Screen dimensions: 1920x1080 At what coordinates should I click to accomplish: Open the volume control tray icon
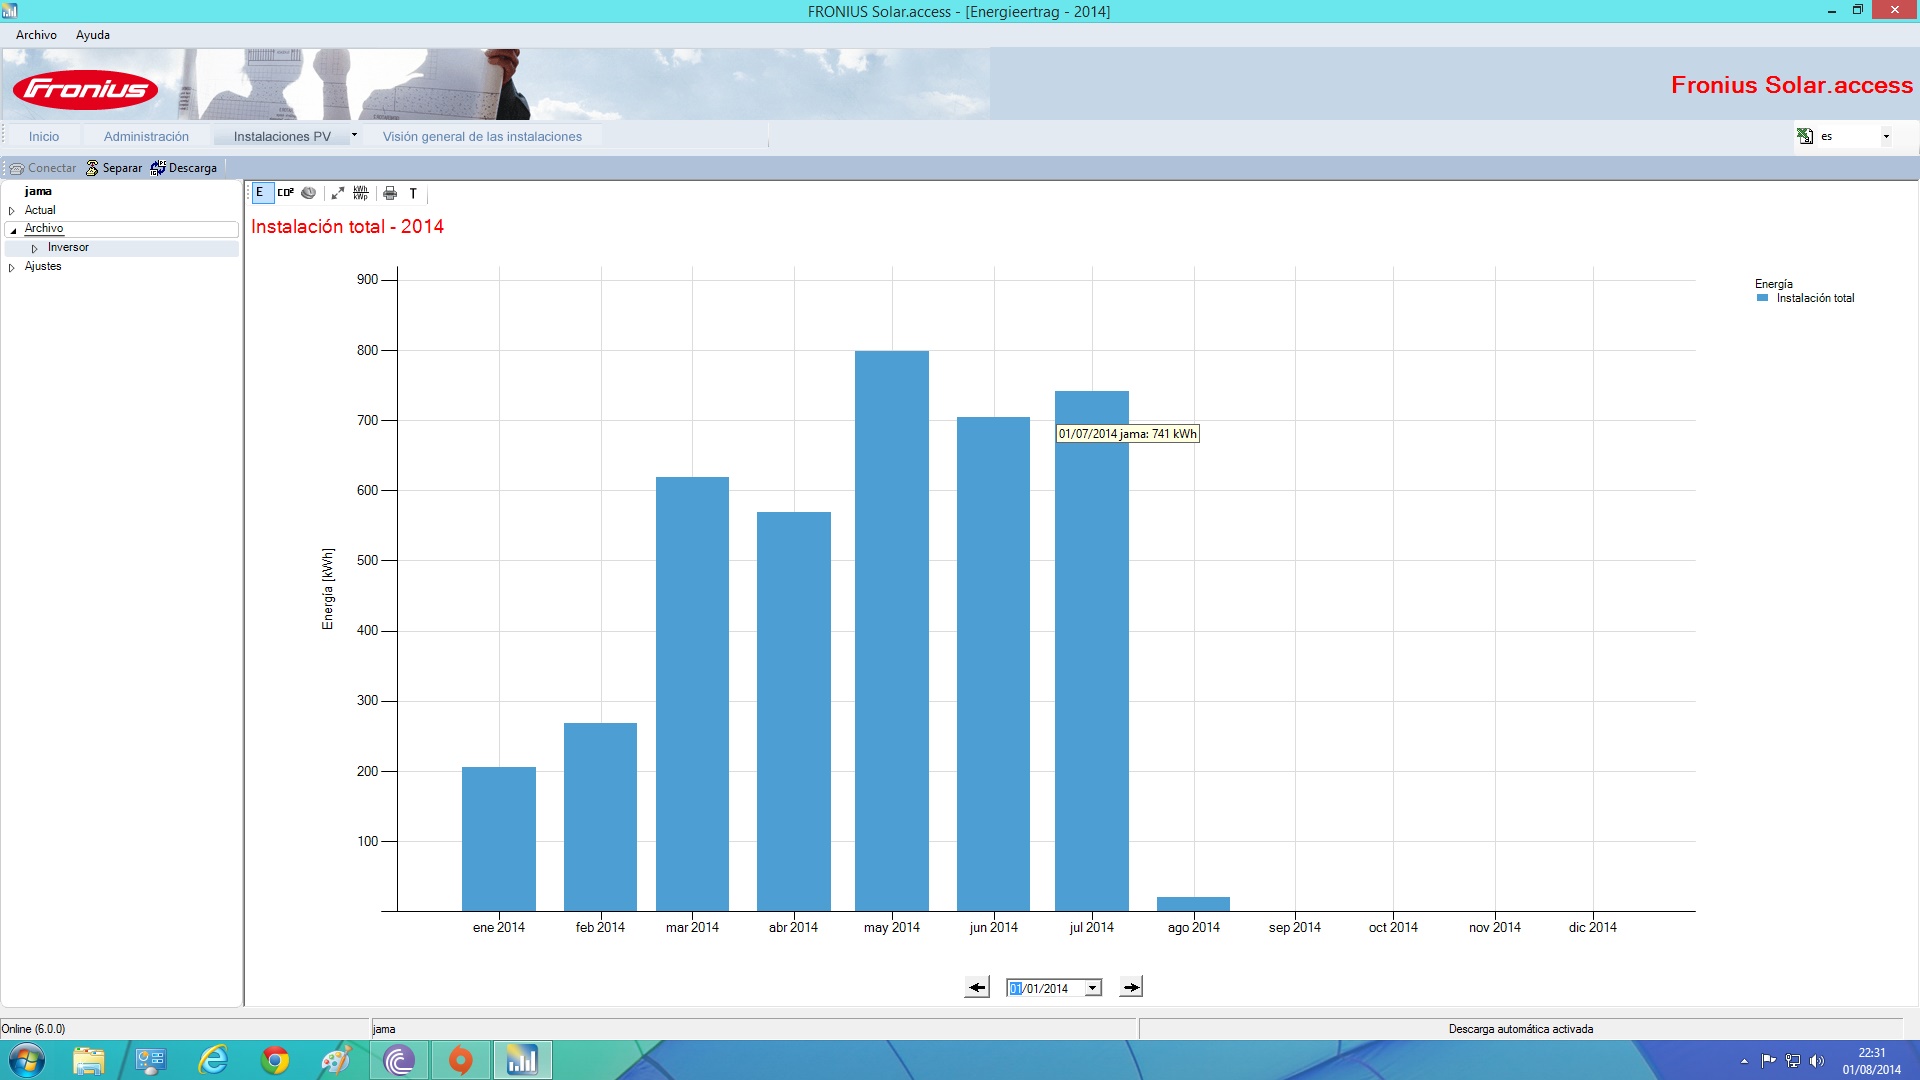pos(1817,1061)
